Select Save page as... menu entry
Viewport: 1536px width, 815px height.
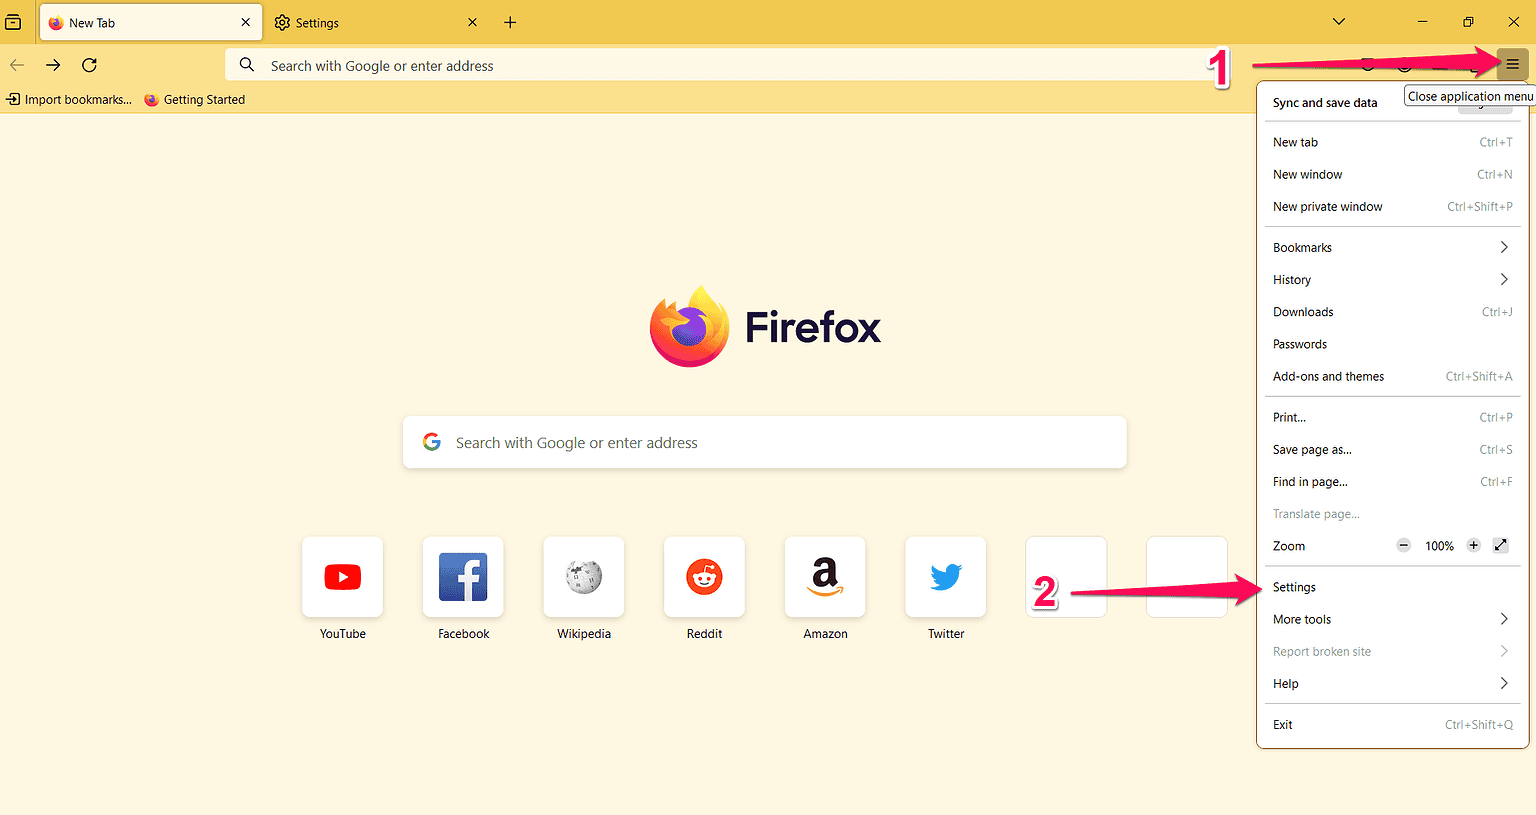pyautogui.click(x=1392, y=450)
